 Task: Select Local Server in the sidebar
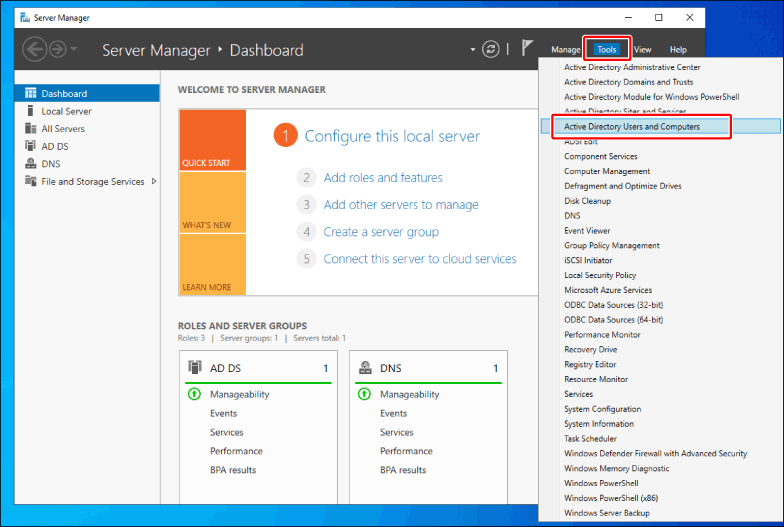click(x=87, y=111)
